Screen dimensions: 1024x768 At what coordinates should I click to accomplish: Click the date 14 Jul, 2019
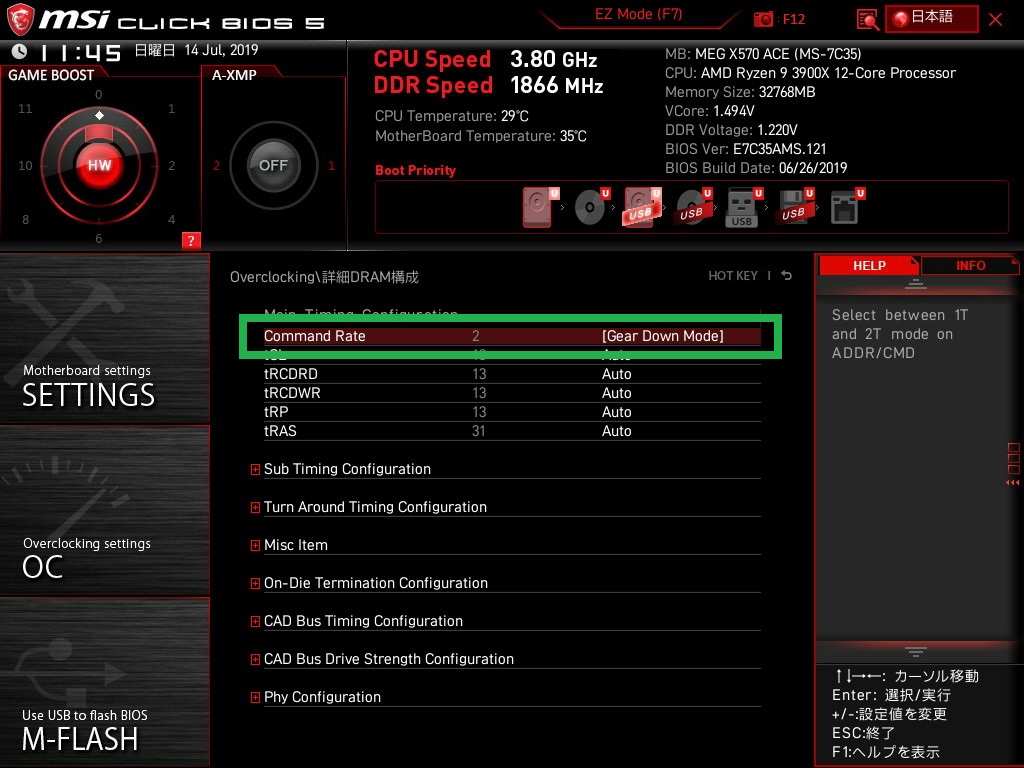coord(221,50)
